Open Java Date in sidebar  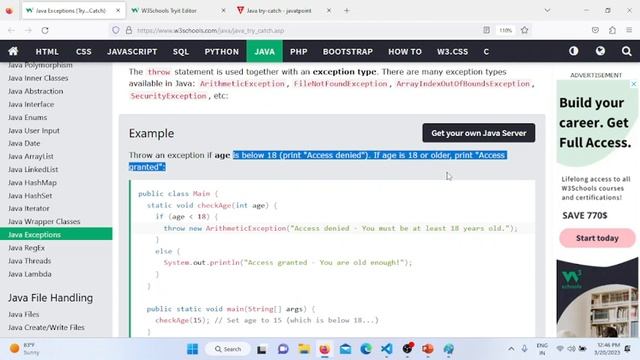(x=24, y=143)
